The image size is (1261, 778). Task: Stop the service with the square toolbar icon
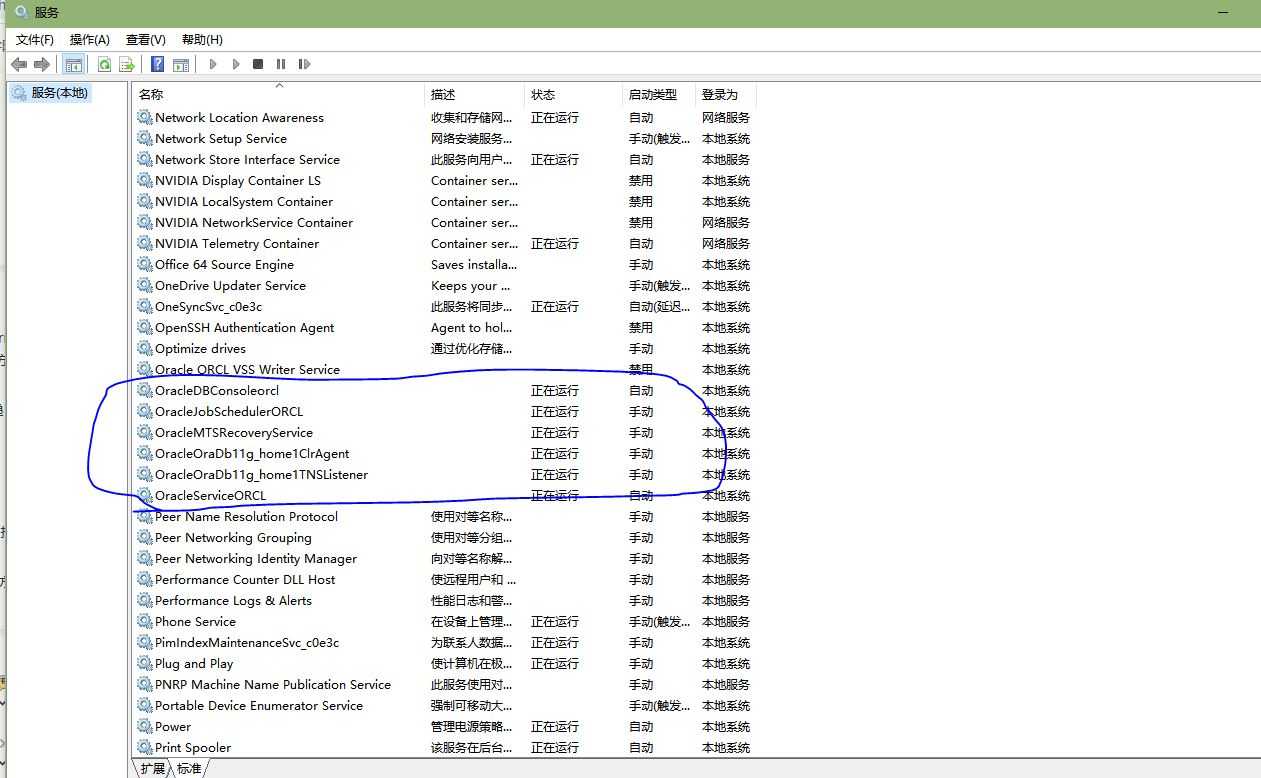pyautogui.click(x=258, y=64)
